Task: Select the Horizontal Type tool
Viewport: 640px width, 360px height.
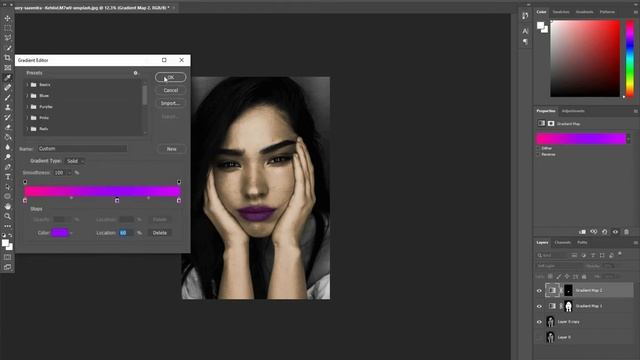Action: pyautogui.click(x=7, y=177)
